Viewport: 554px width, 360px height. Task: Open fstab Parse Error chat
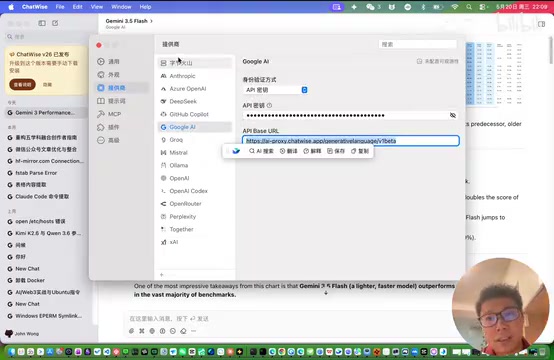(x=46, y=173)
